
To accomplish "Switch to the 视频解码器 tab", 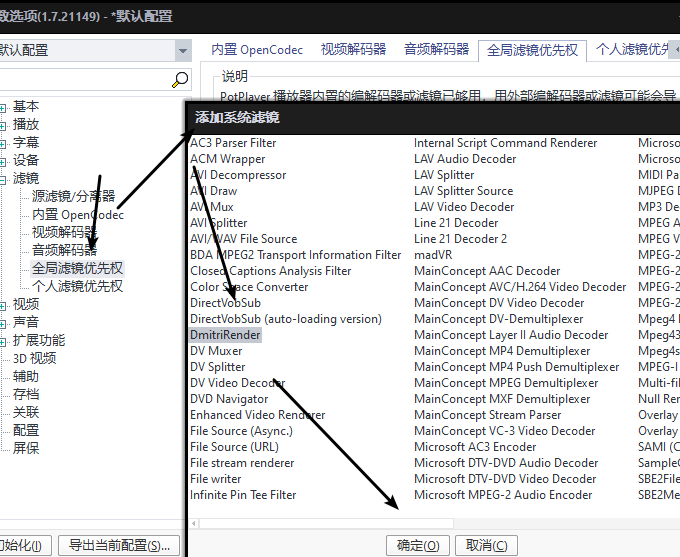I will 353,50.
